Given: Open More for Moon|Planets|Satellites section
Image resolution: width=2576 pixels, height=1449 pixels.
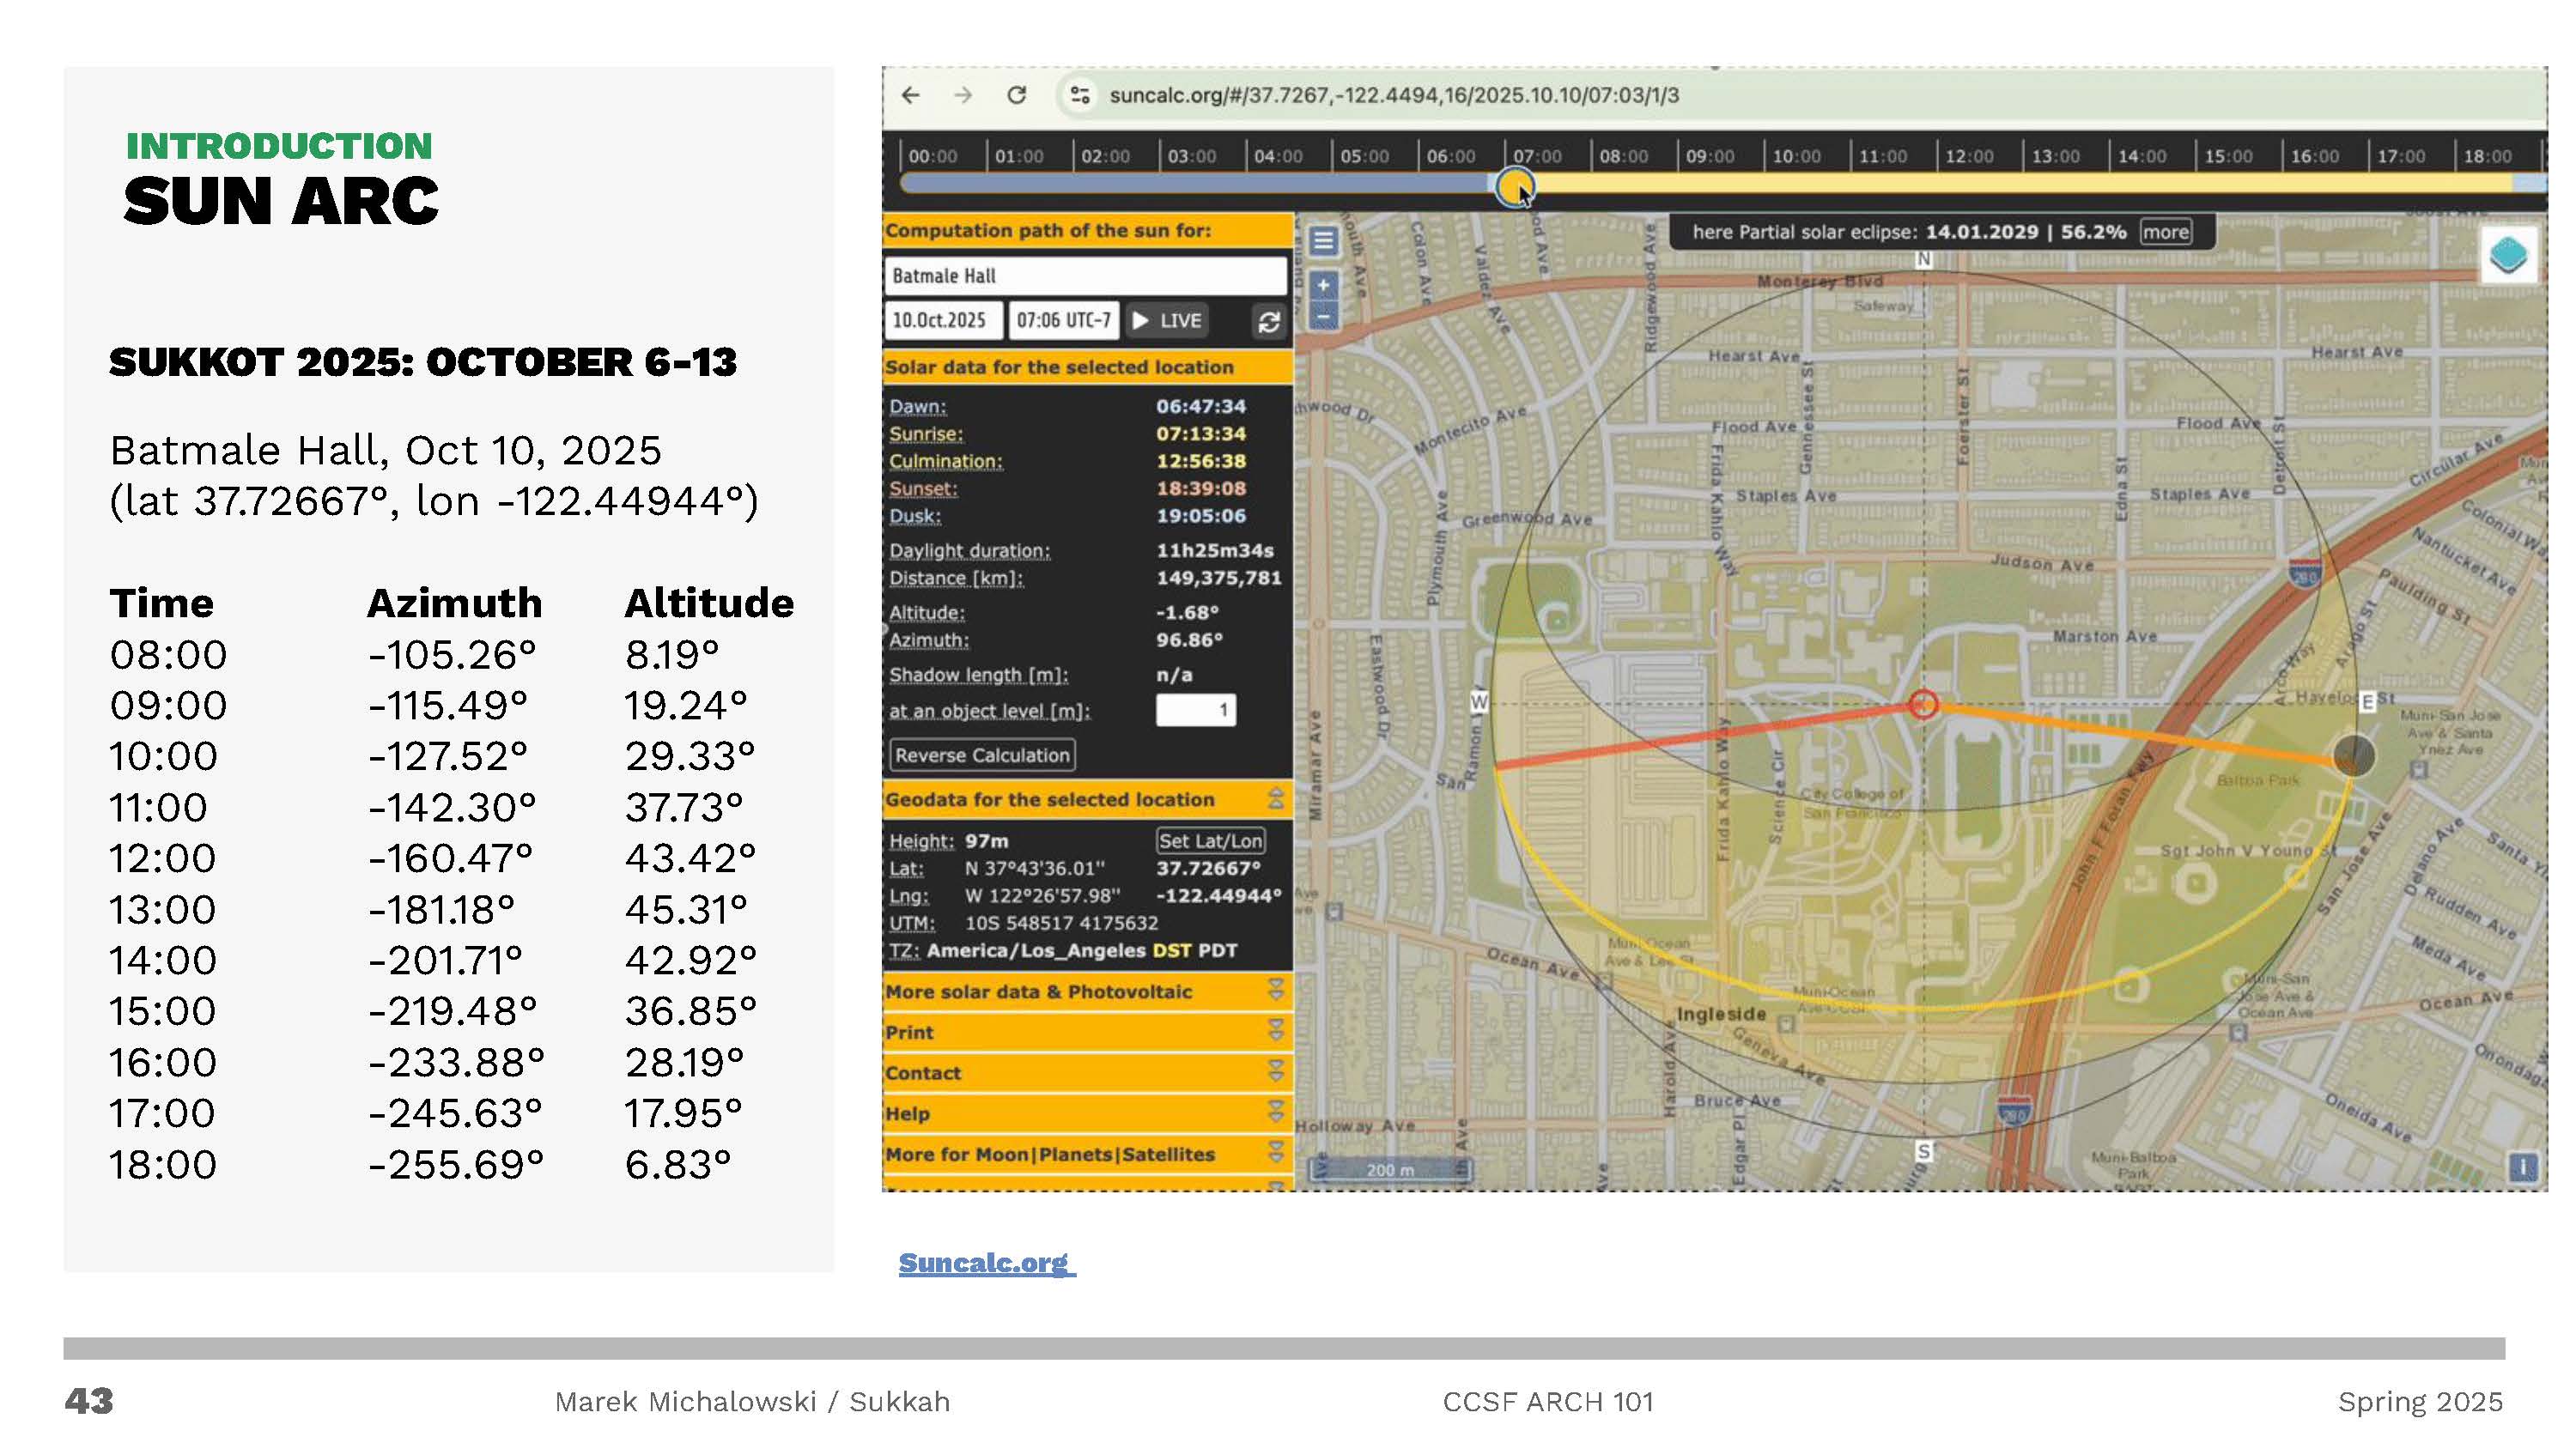Looking at the screenshot, I should pyautogui.click(x=1276, y=1154).
